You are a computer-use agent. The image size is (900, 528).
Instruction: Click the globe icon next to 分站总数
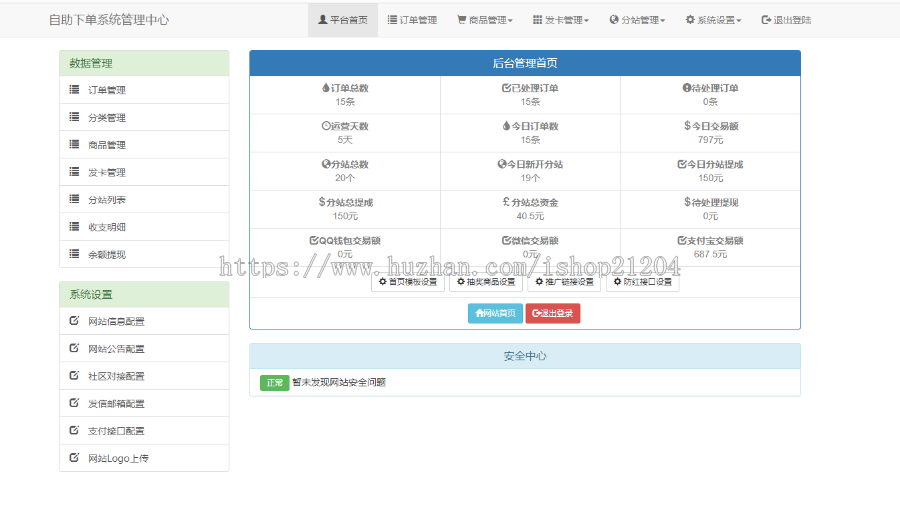tap(326, 164)
